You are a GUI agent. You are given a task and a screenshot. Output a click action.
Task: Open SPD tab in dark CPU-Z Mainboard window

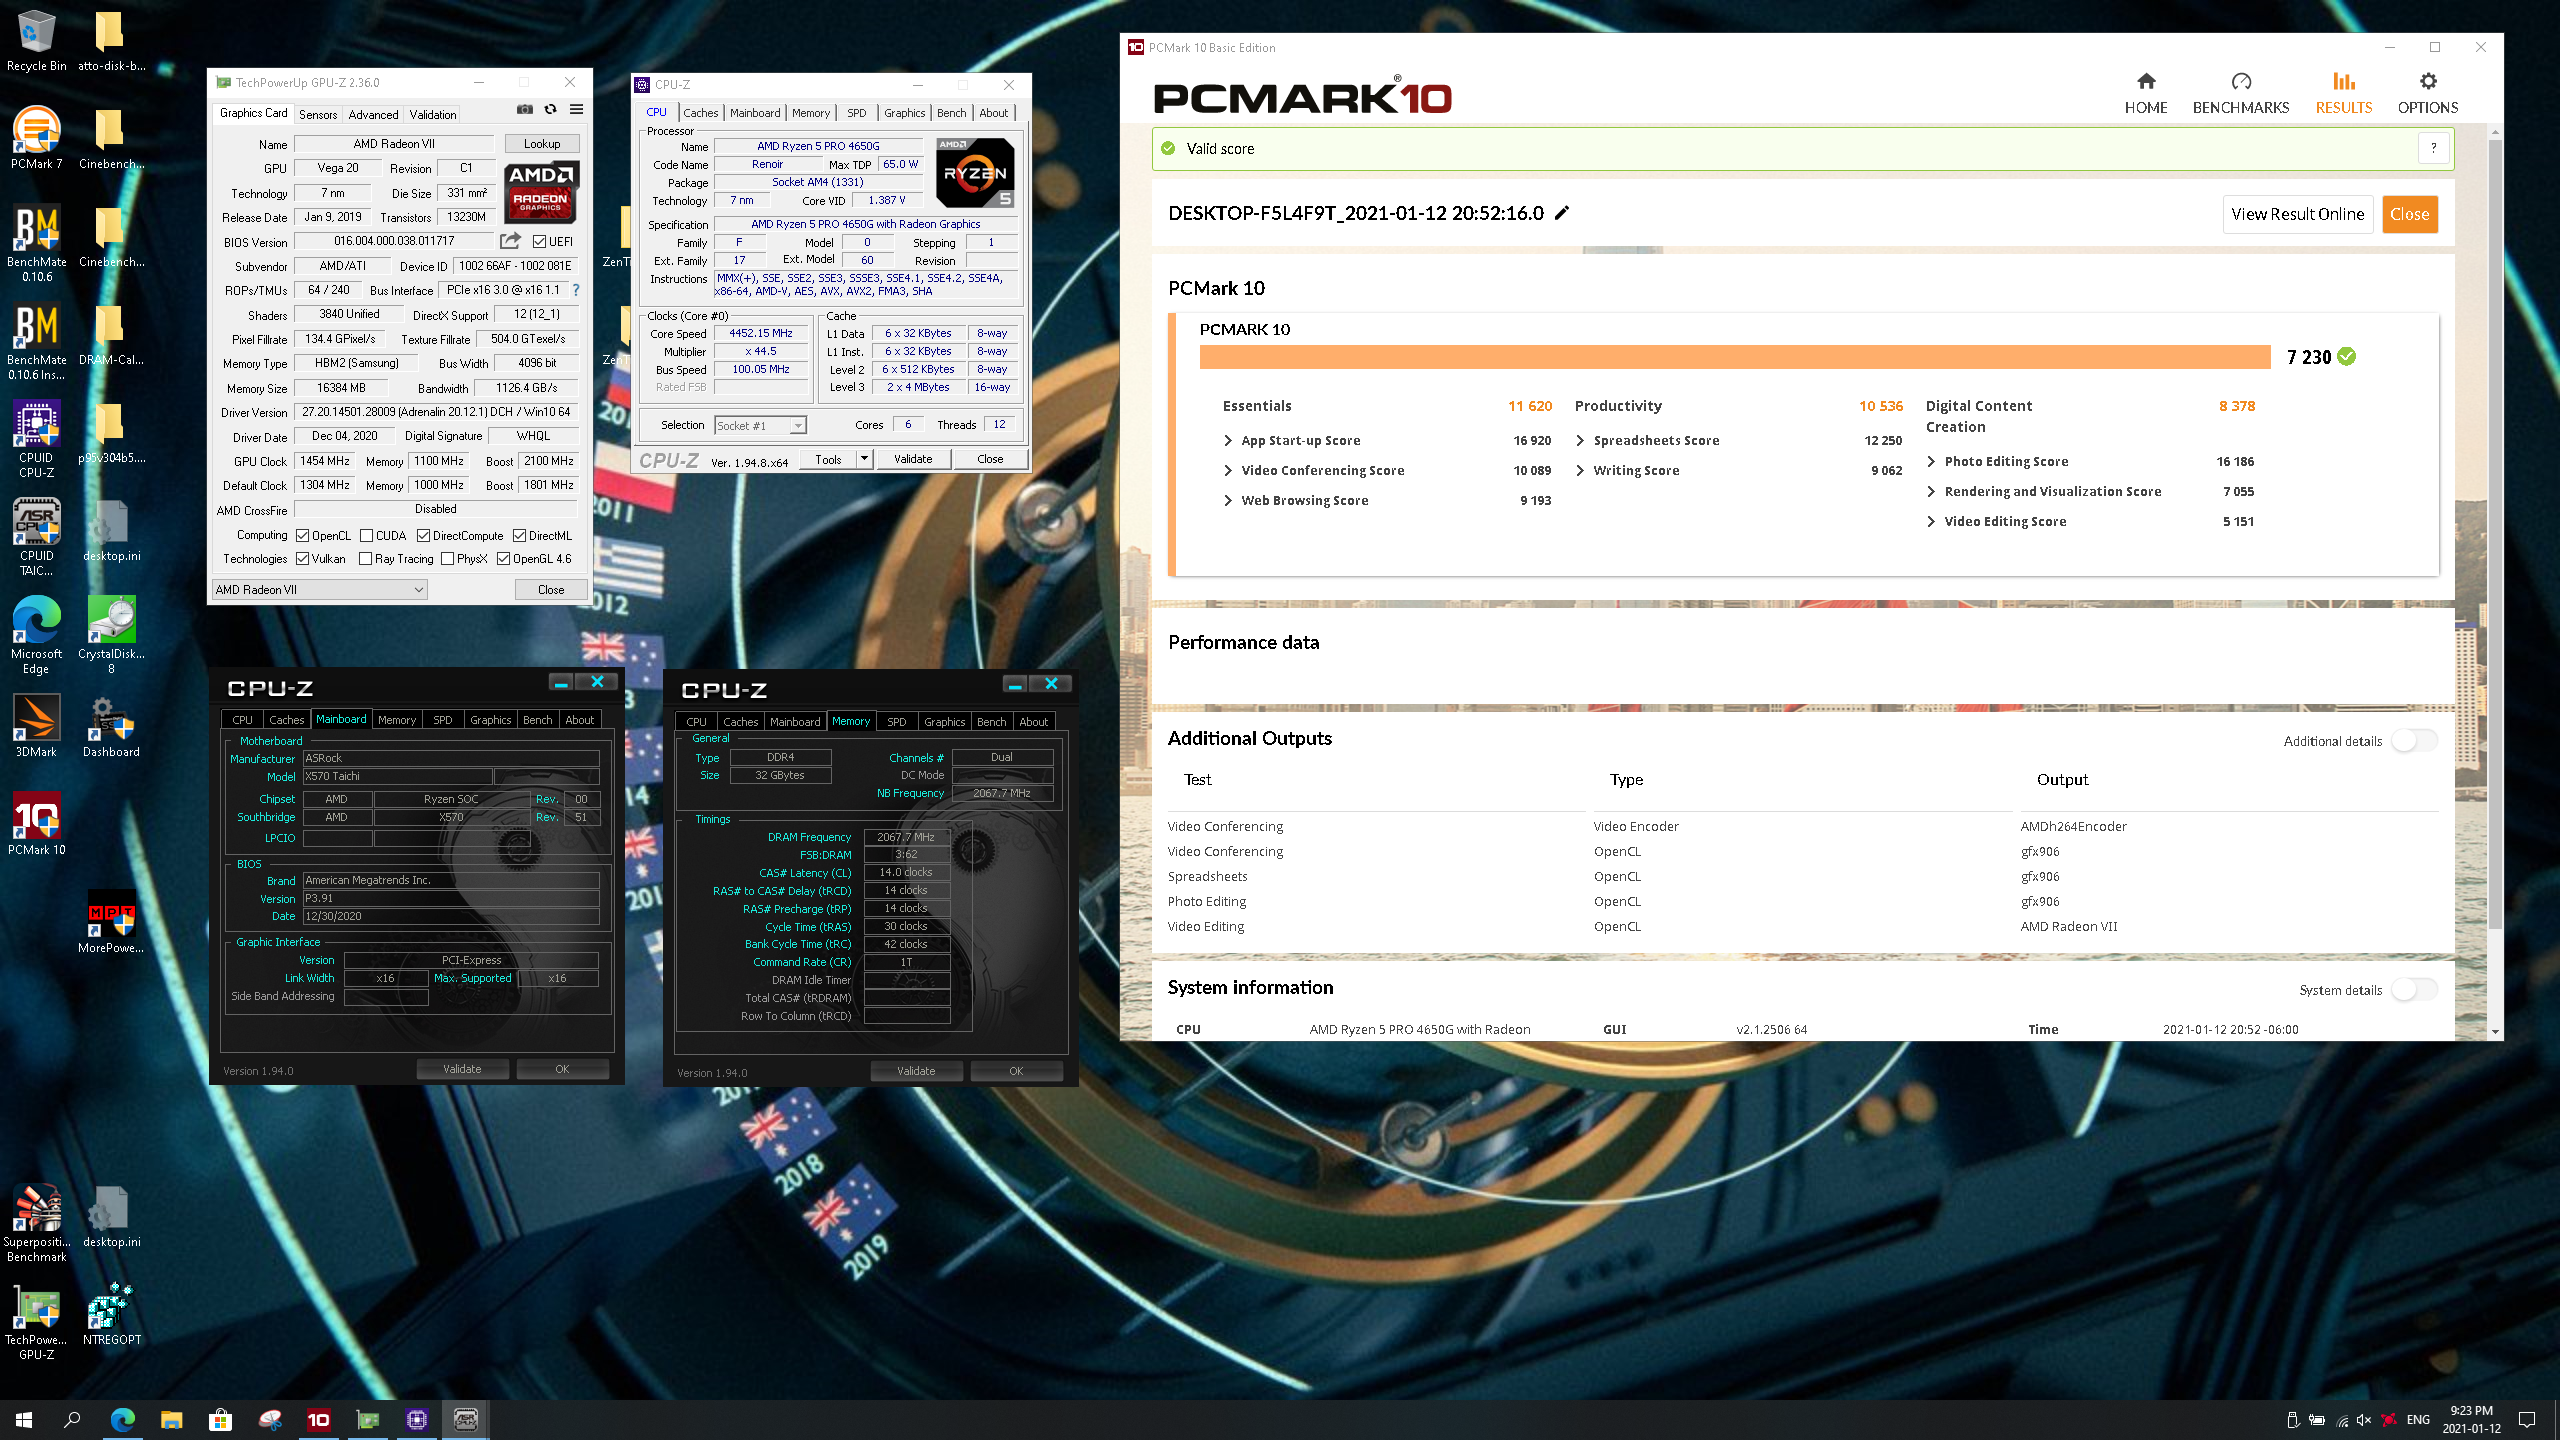pos(442,719)
